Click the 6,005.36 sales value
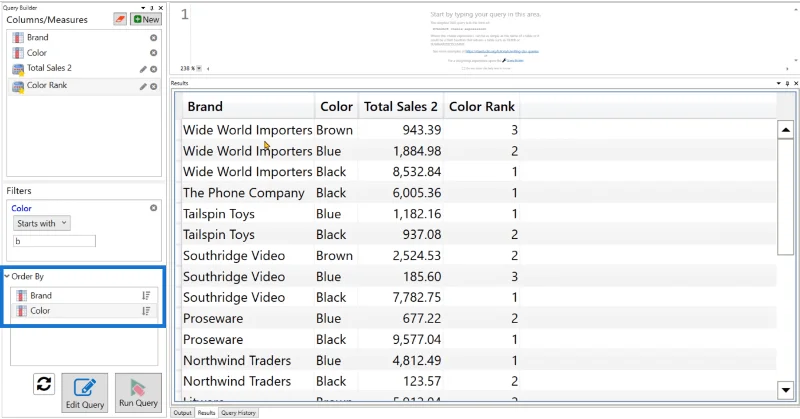Image resolution: width=800 pixels, height=419 pixels. click(x=416, y=193)
